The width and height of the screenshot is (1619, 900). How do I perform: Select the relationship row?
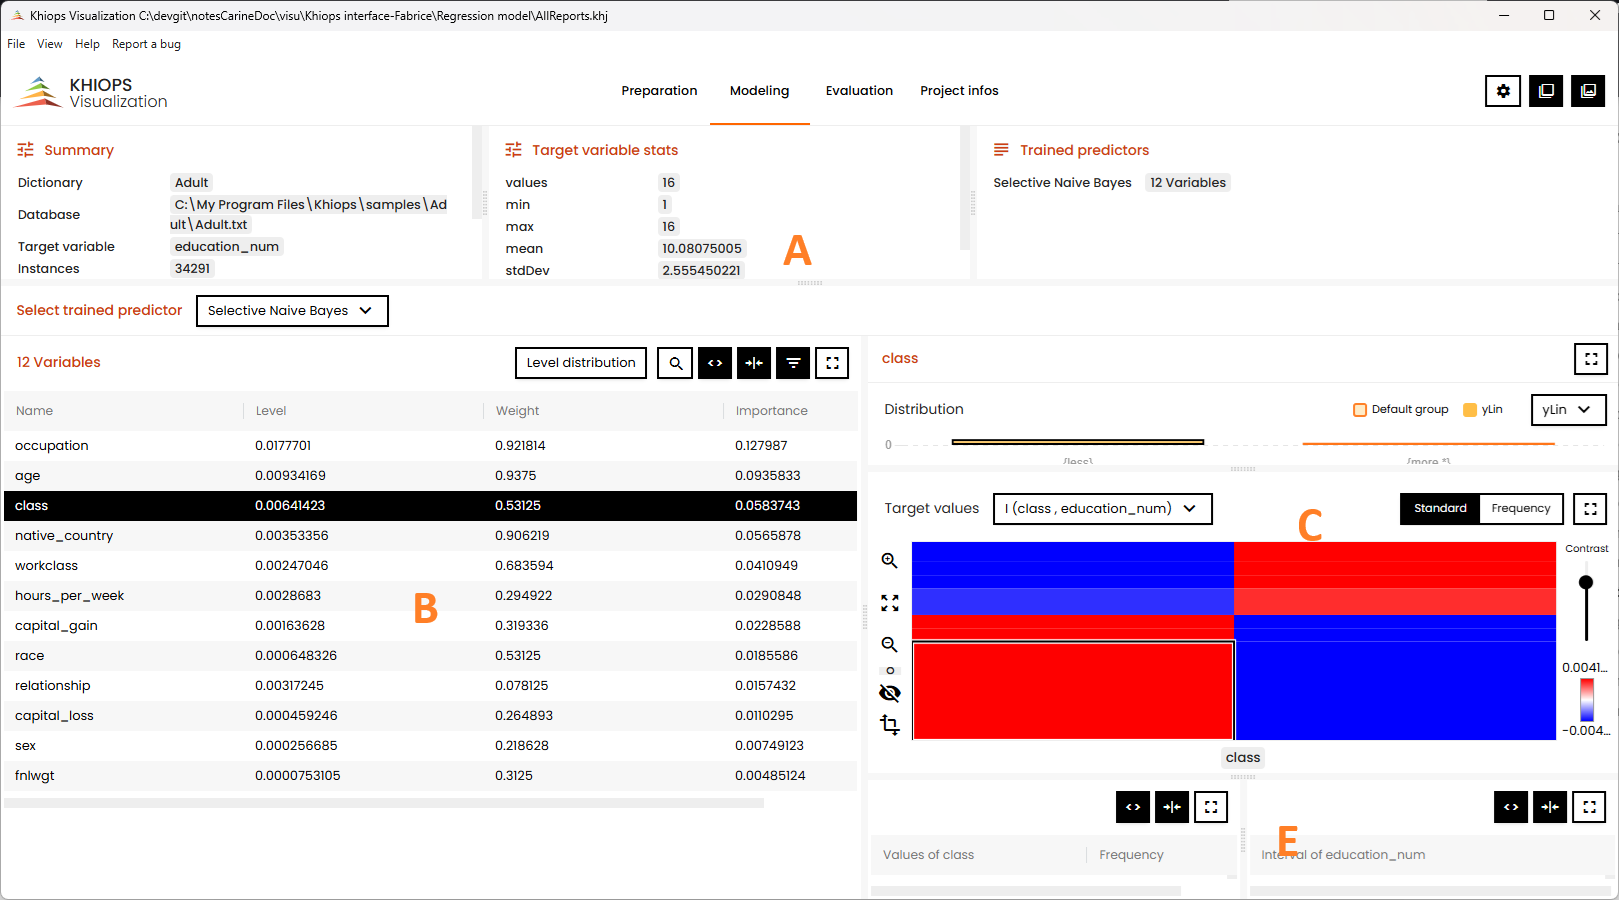click(430, 686)
